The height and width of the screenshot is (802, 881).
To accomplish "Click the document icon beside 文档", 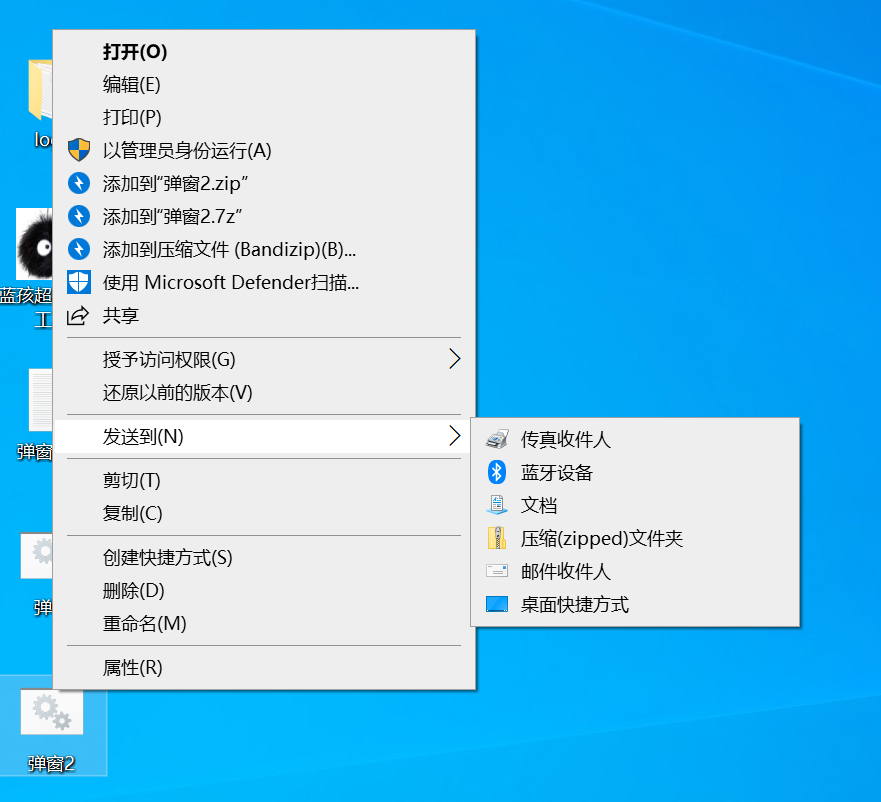I will point(497,505).
